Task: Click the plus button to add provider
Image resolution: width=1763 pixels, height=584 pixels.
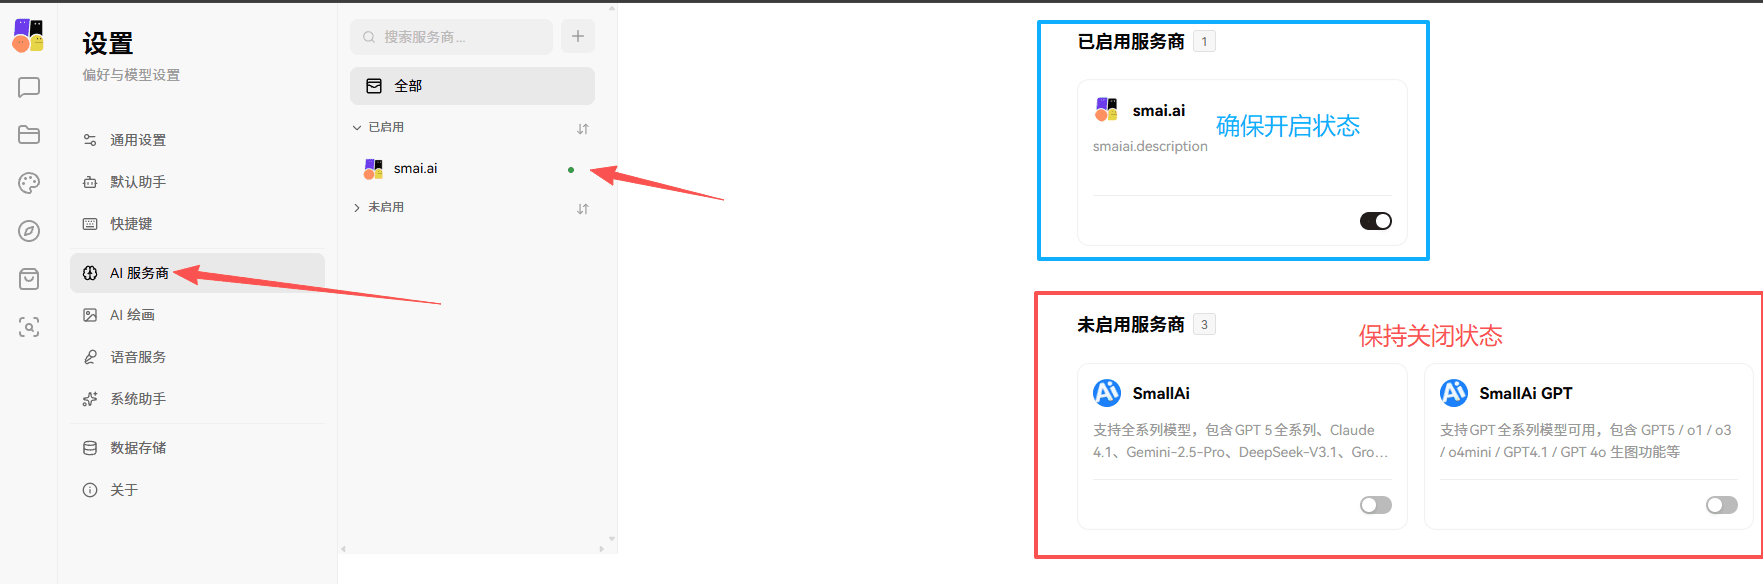Action: tap(577, 37)
